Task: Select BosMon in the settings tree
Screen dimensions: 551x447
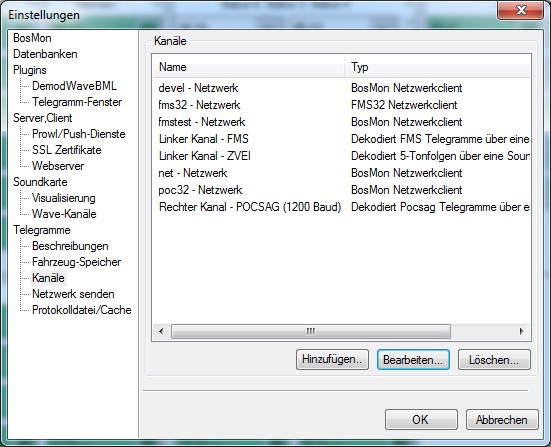Action: pyautogui.click(x=32, y=38)
